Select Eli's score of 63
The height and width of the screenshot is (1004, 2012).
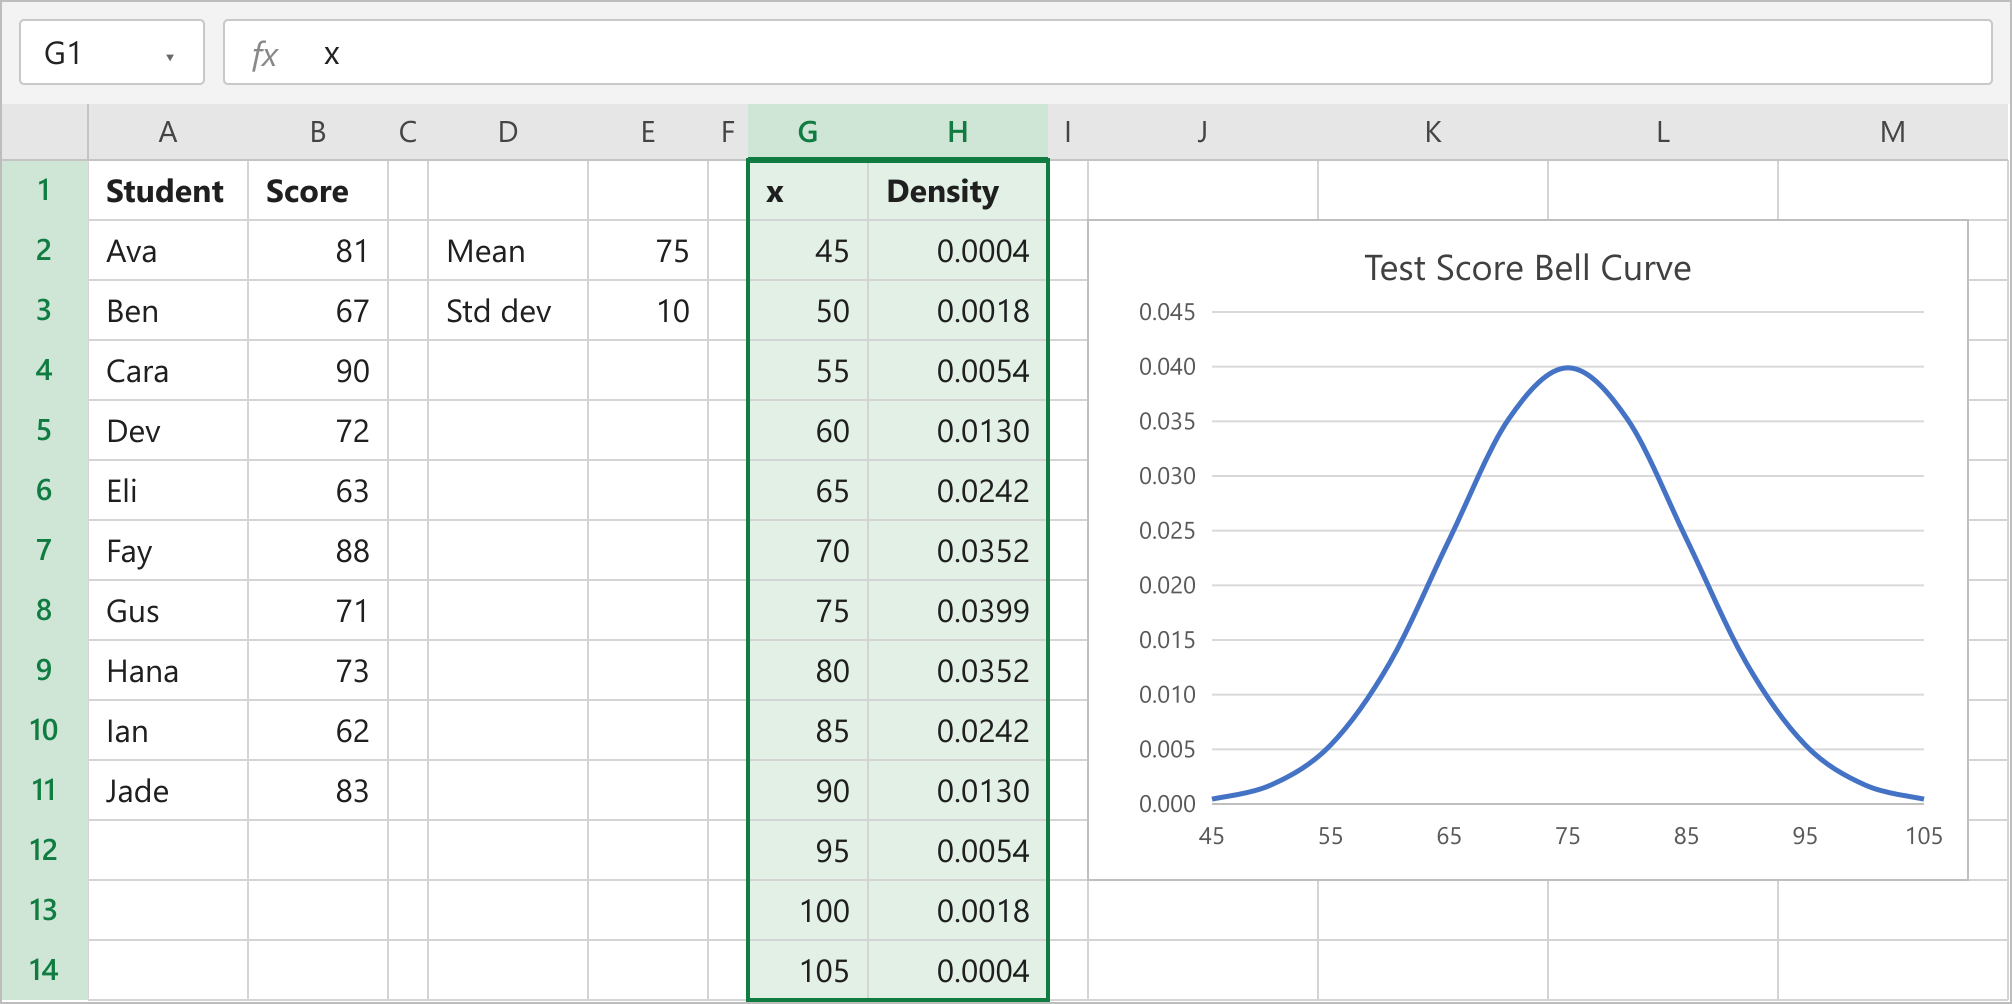click(318, 490)
